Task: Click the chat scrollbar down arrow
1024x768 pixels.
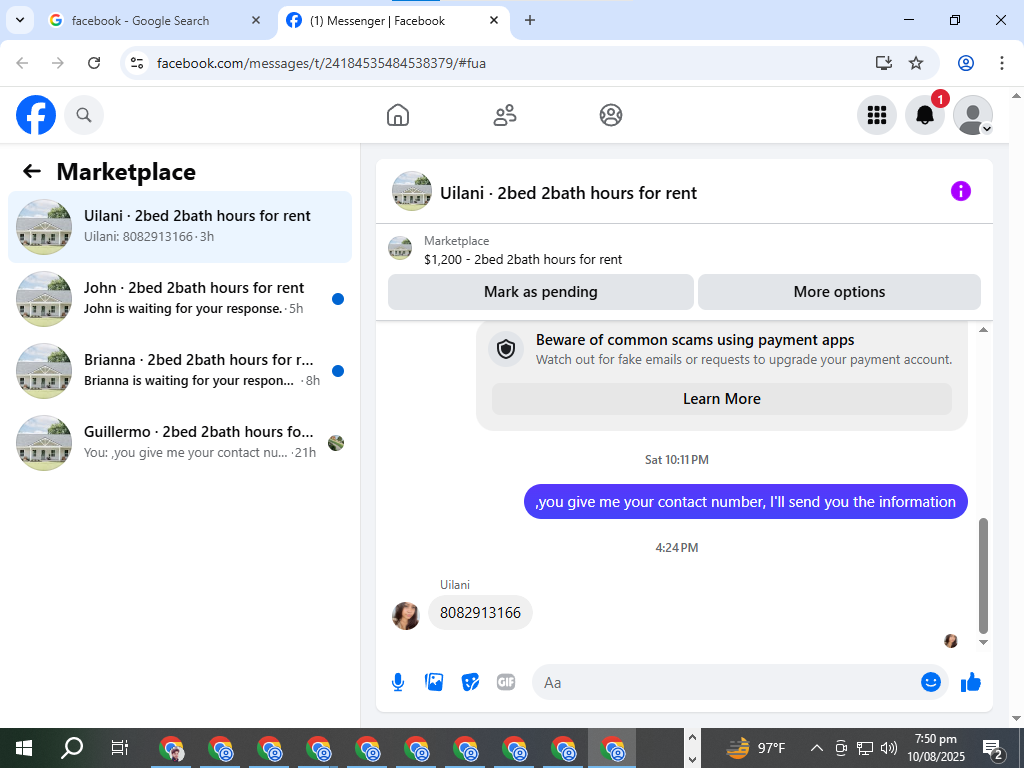Action: point(983,643)
